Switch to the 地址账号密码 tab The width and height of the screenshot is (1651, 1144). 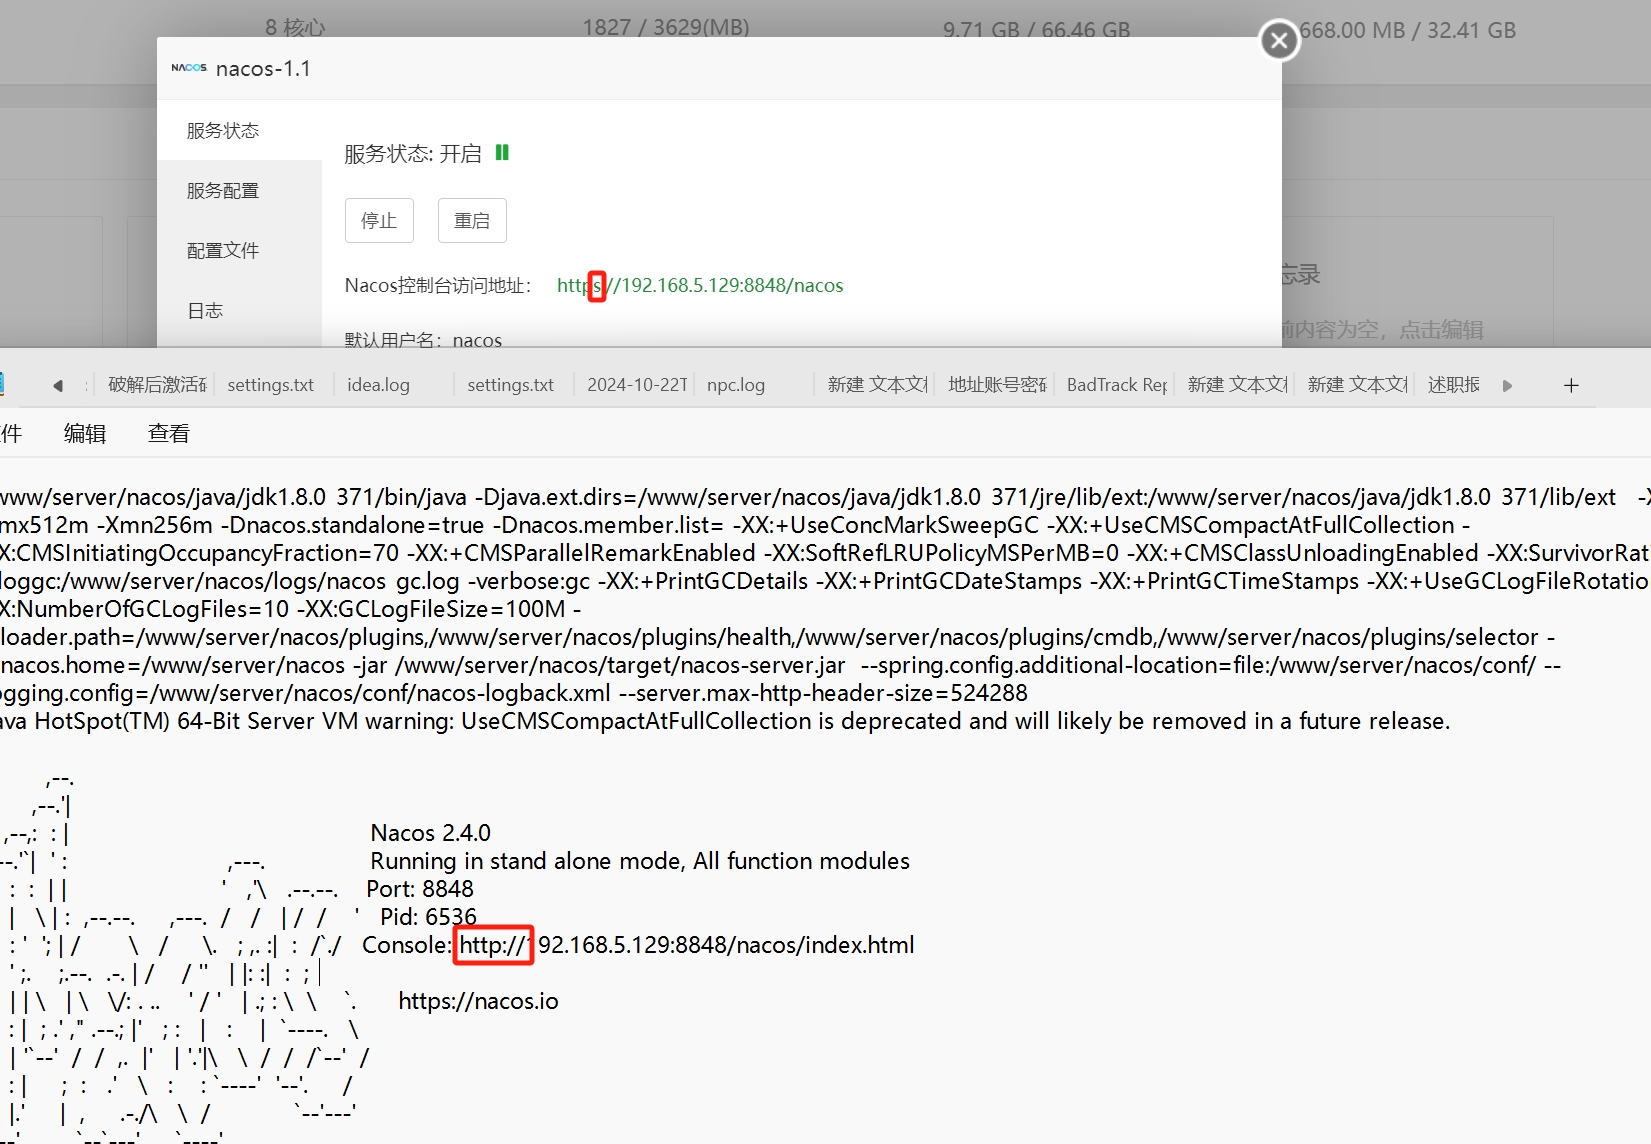point(997,385)
